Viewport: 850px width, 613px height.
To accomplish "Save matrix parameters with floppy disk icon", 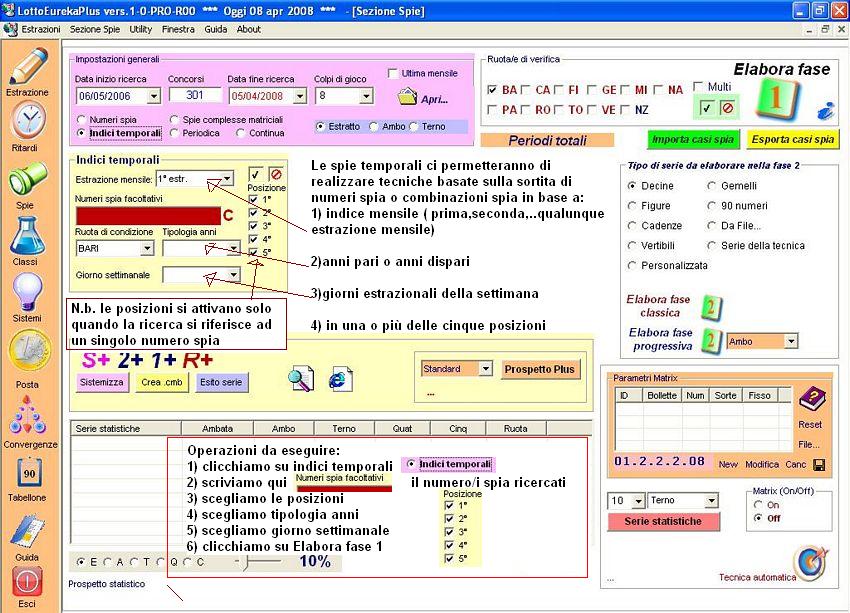I will pyautogui.click(x=819, y=465).
